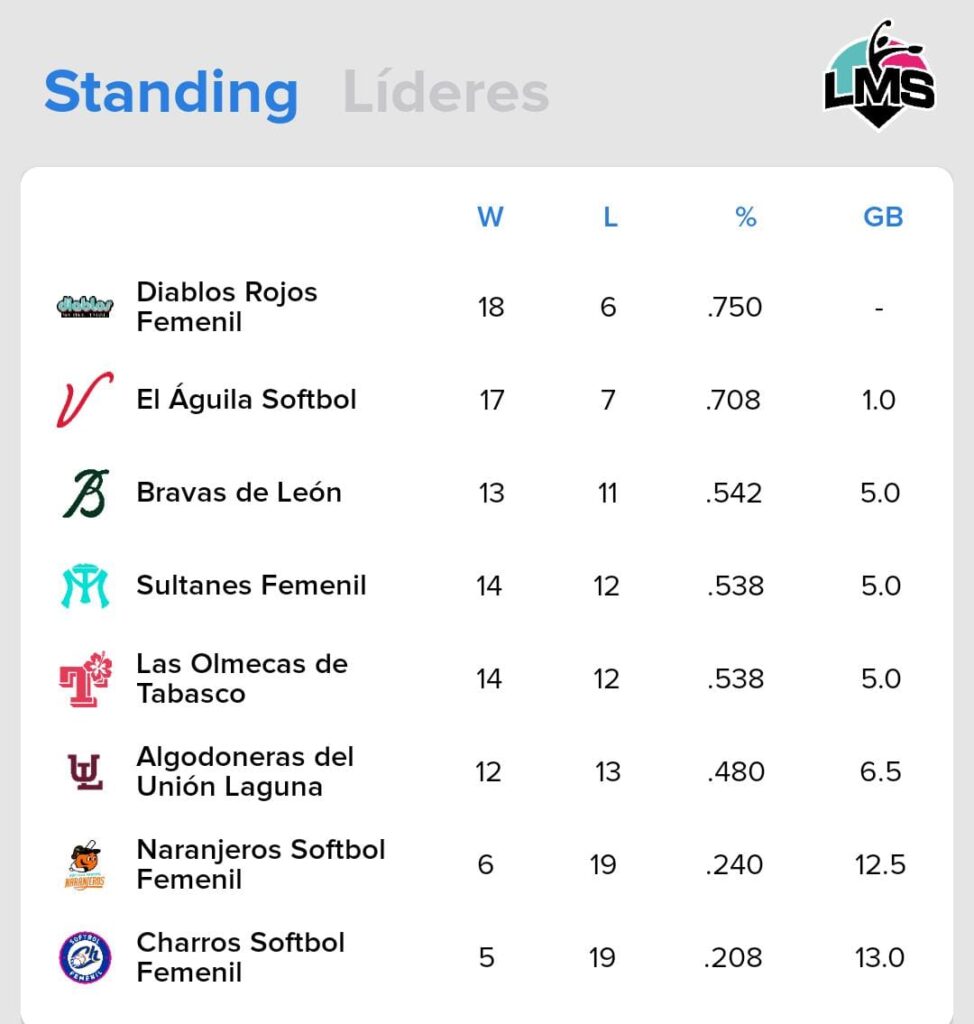Select the Sultanes Femenil team name
The width and height of the screenshot is (974, 1024).
(x=251, y=585)
